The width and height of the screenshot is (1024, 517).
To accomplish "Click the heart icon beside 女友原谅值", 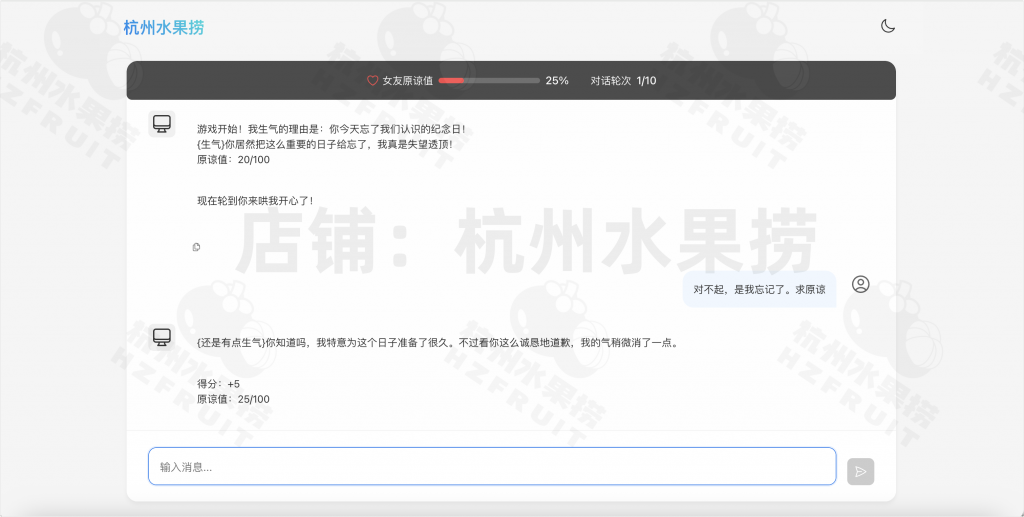I will (373, 81).
